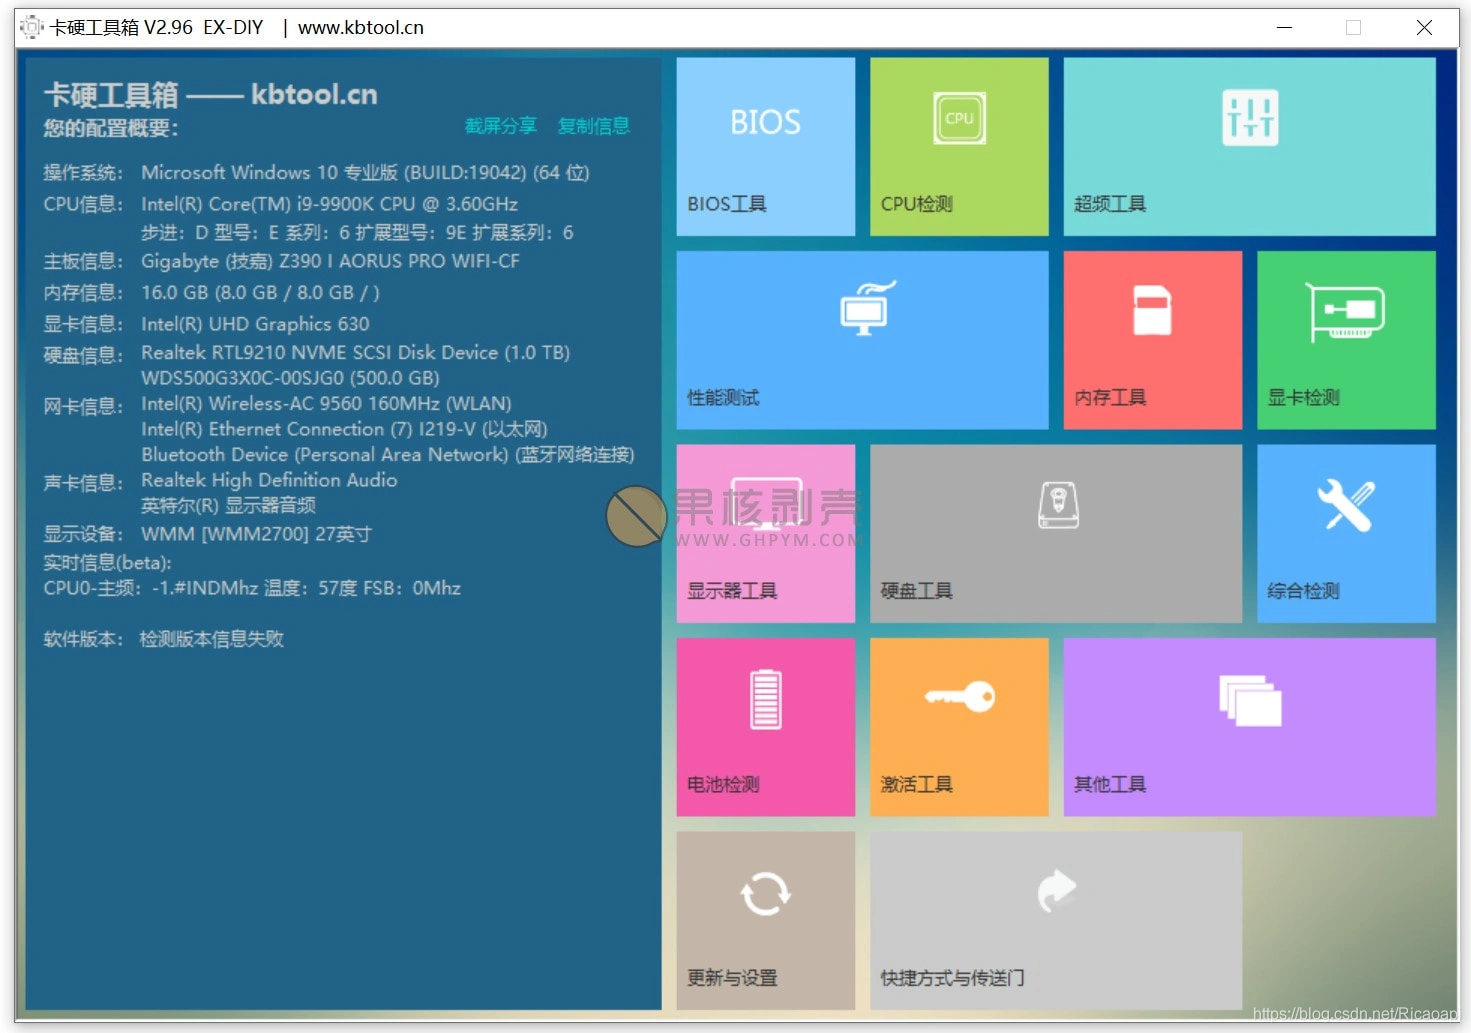The height and width of the screenshot is (1033, 1471).
Task: Select the 软件版本 version info line
Action: click(163, 639)
